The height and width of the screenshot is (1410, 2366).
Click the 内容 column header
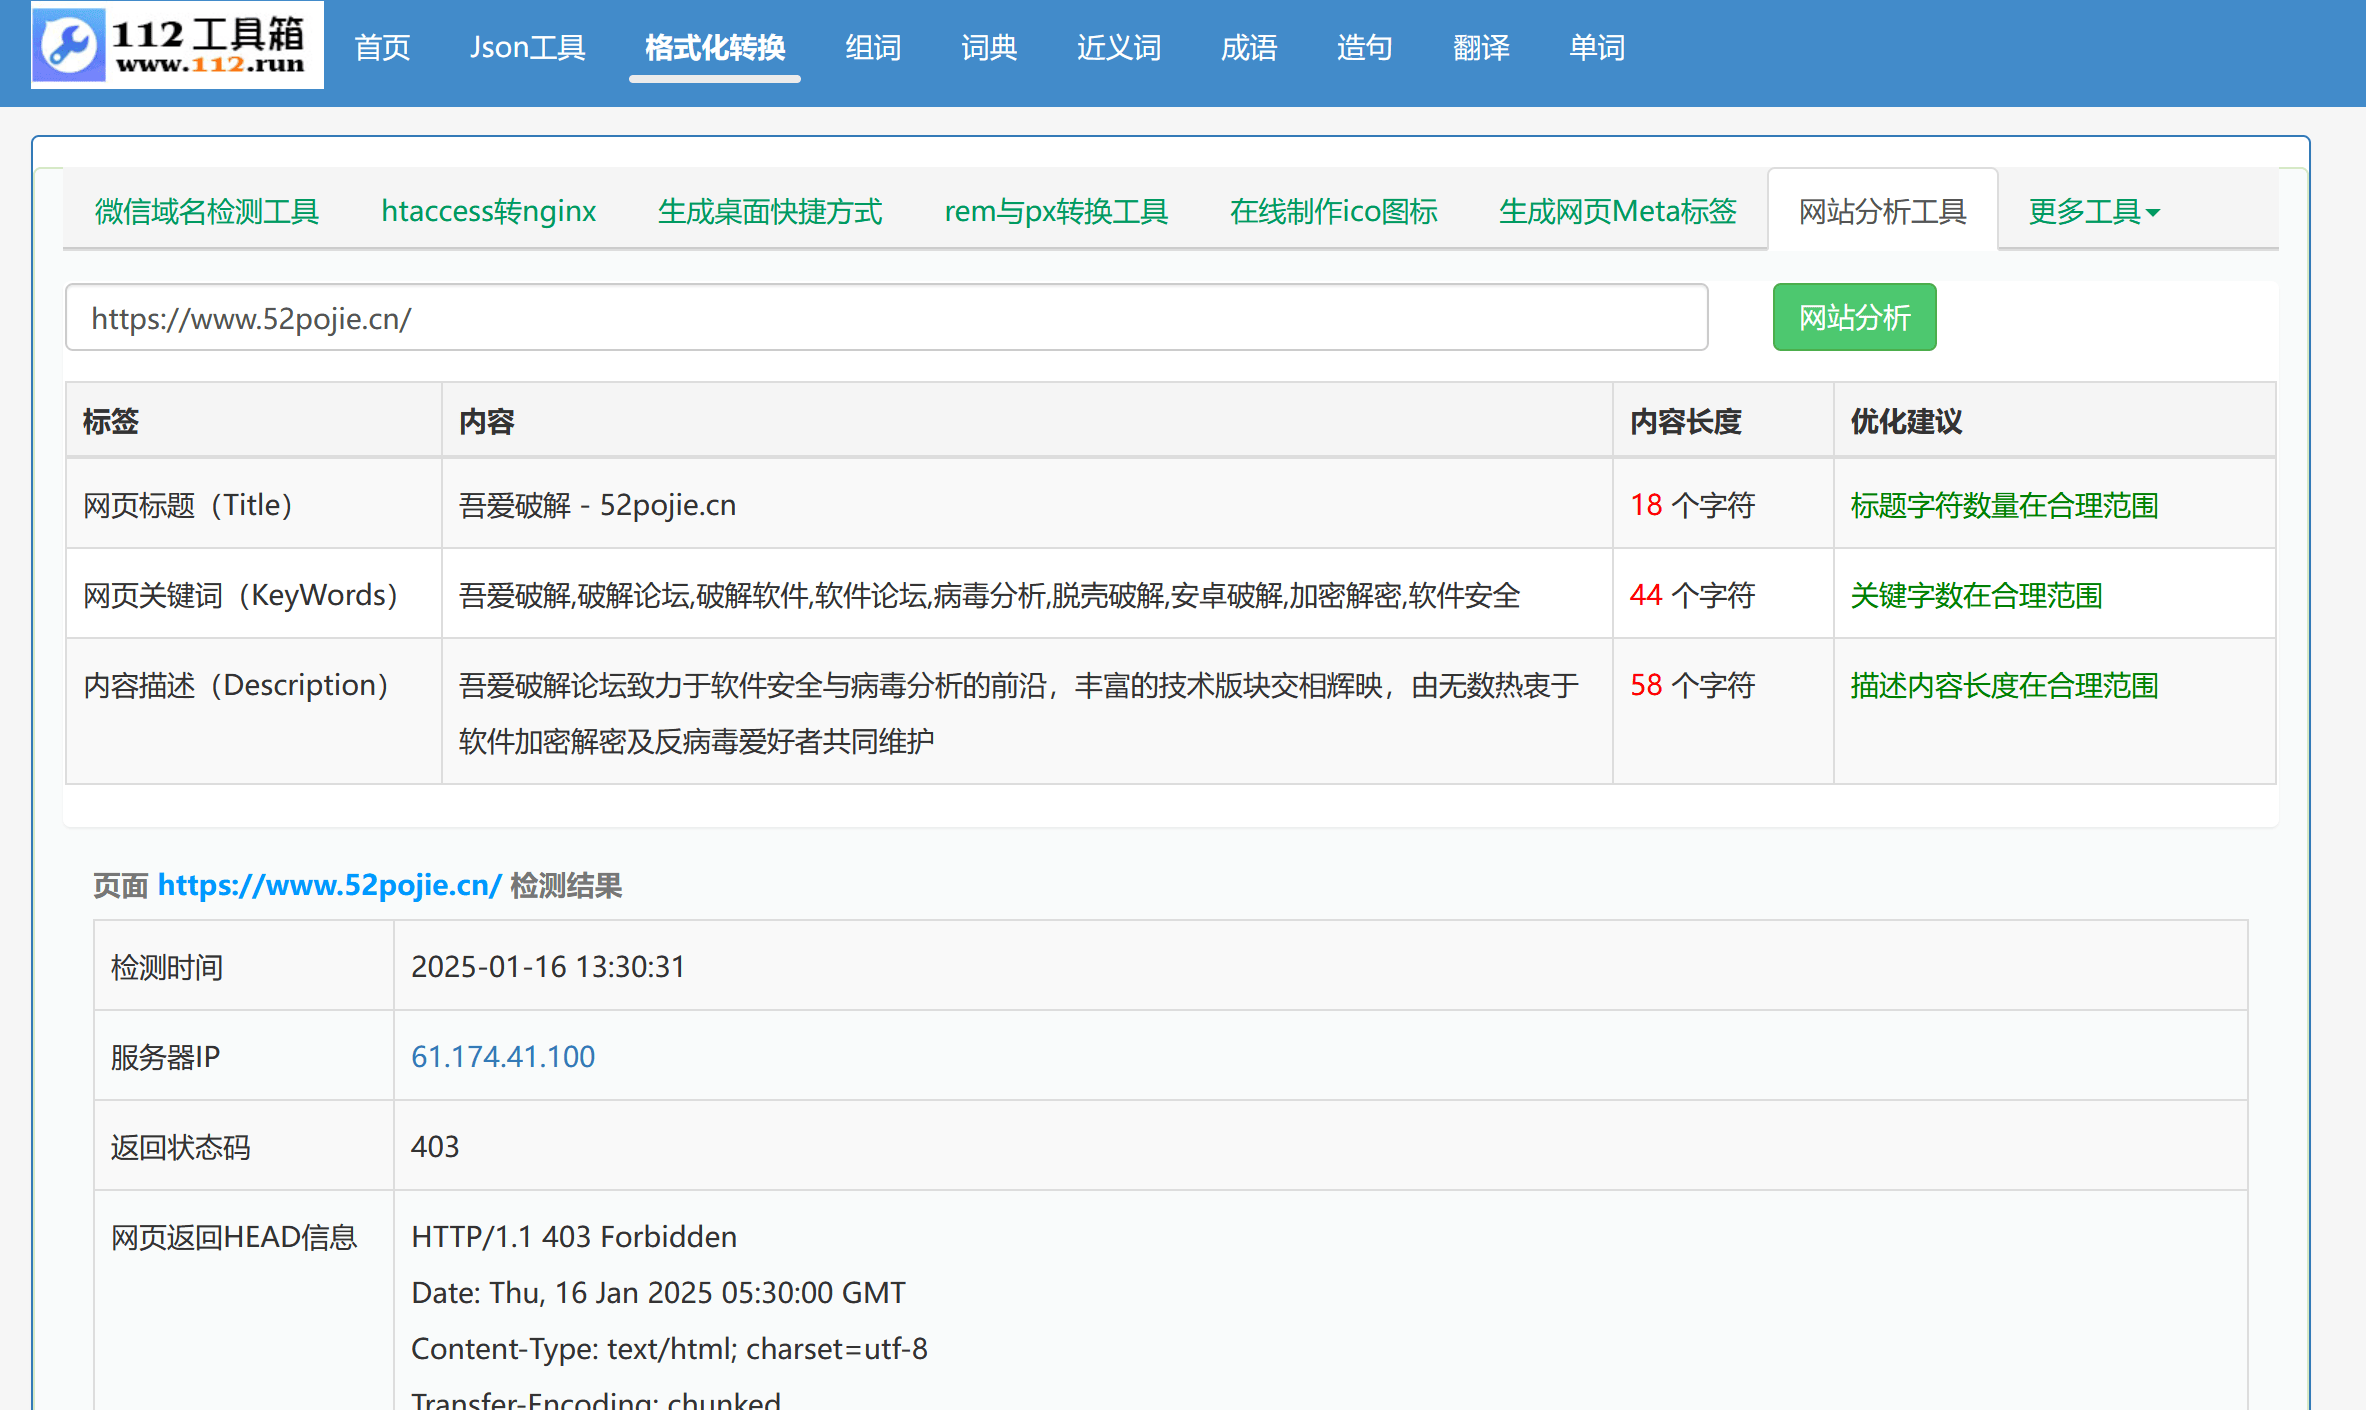coord(486,421)
